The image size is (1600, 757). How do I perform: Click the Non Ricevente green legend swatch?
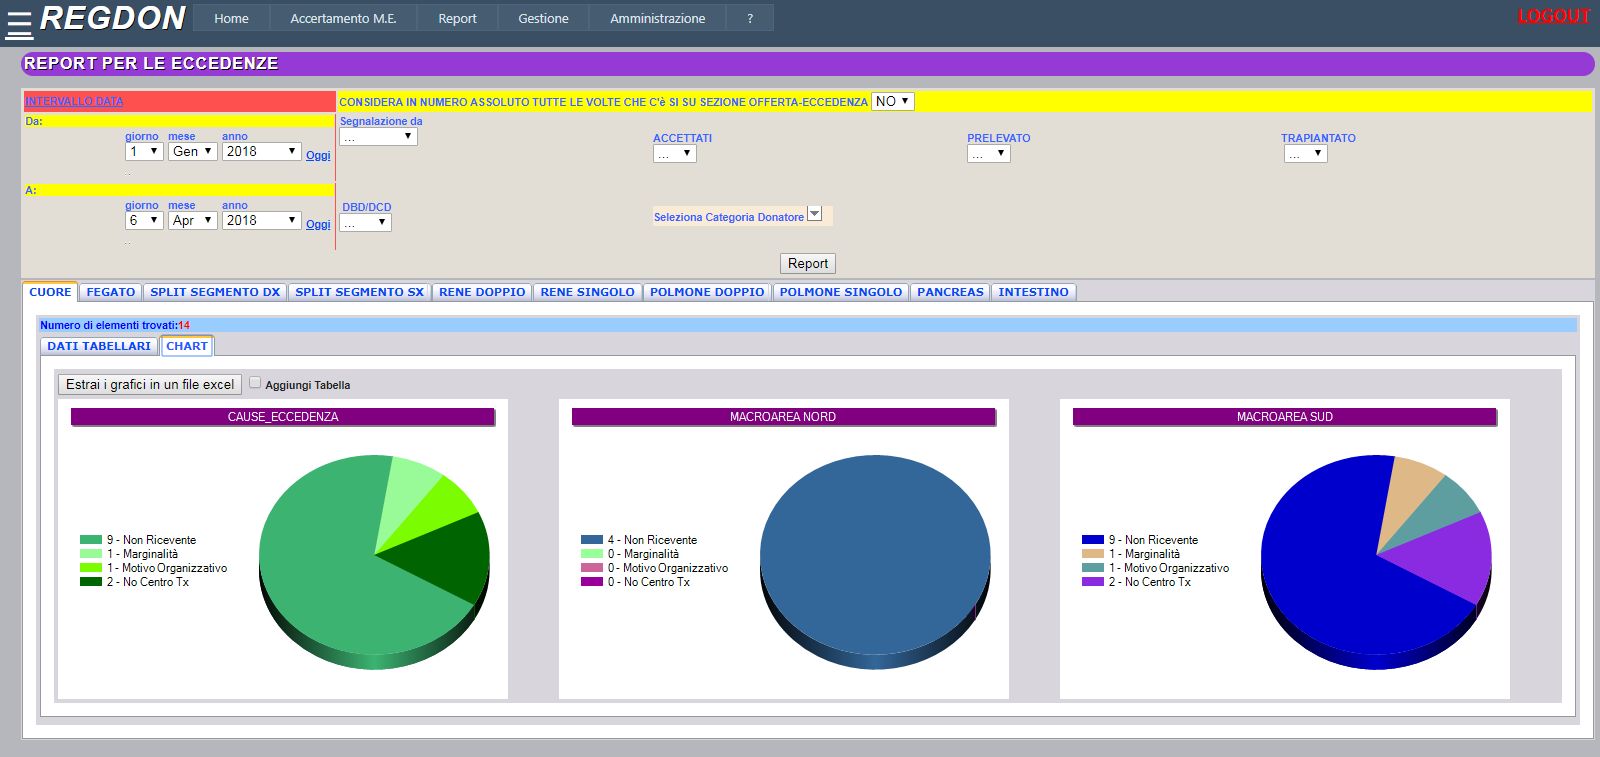tap(91, 540)
